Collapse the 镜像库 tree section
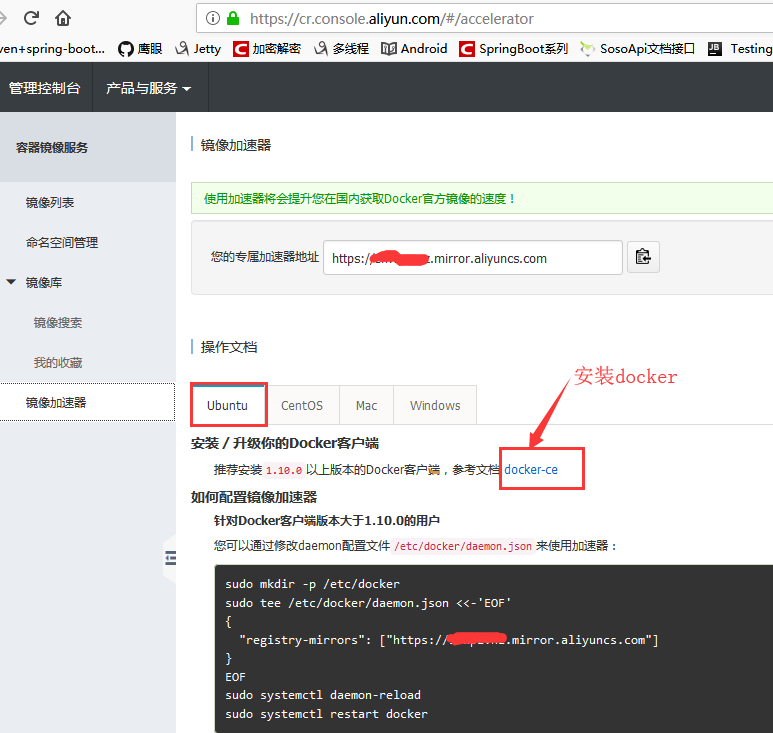 tap(11, 282)
